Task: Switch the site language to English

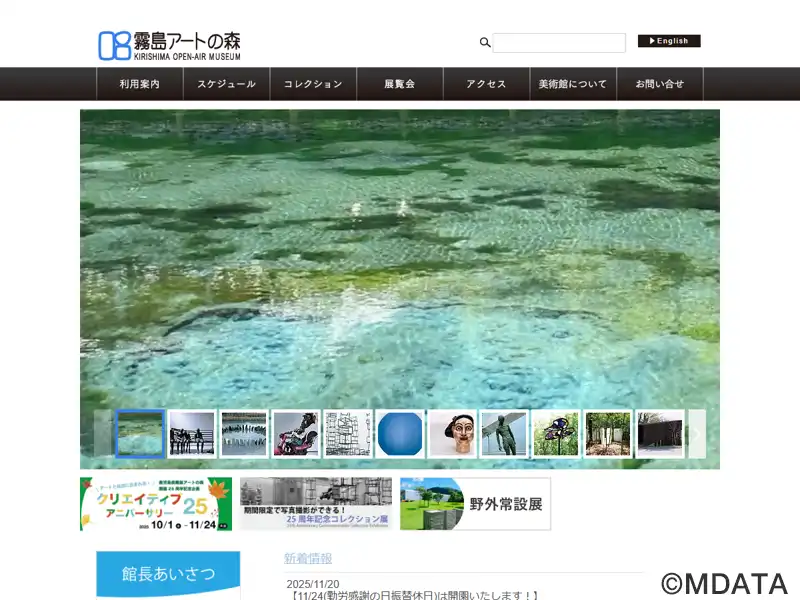Action: click(669, 41)
